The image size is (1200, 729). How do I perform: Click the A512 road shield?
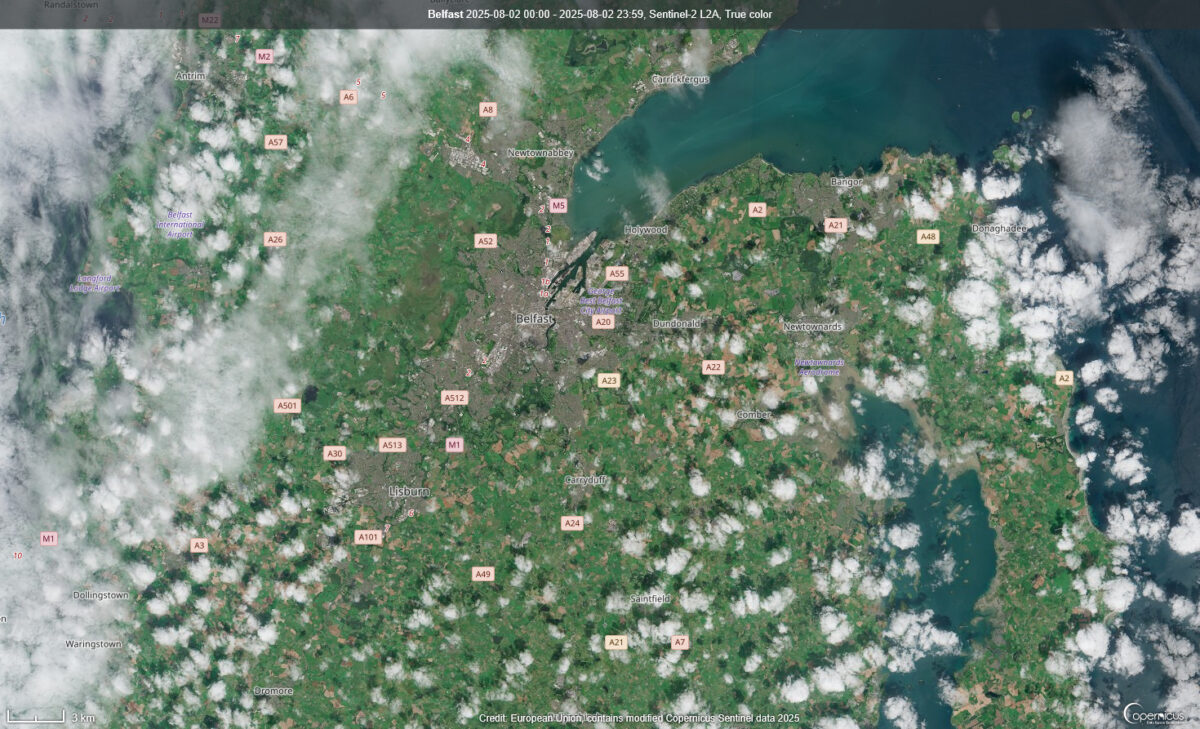454,397
